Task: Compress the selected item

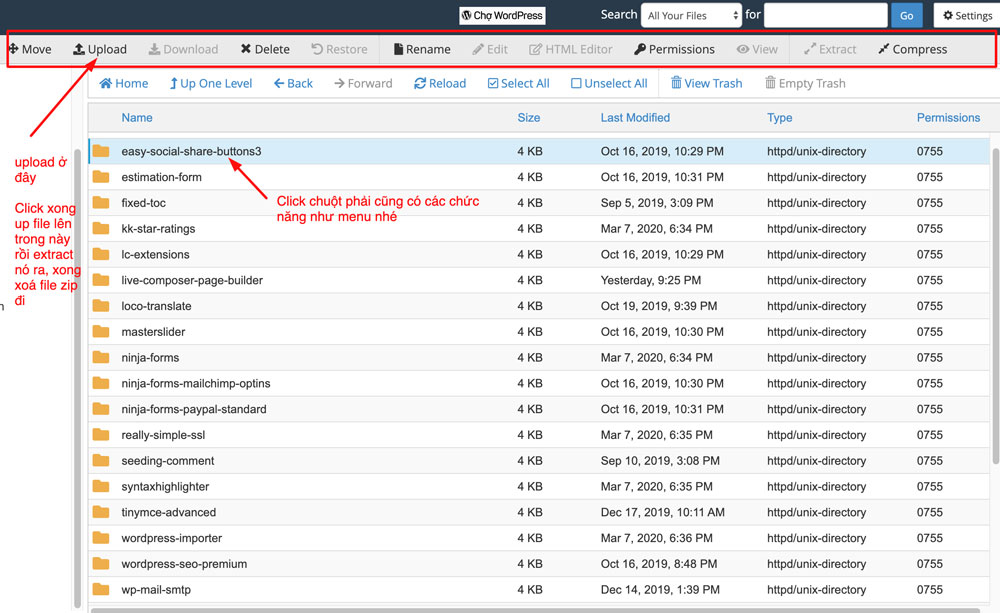Action: pos(913,49)
